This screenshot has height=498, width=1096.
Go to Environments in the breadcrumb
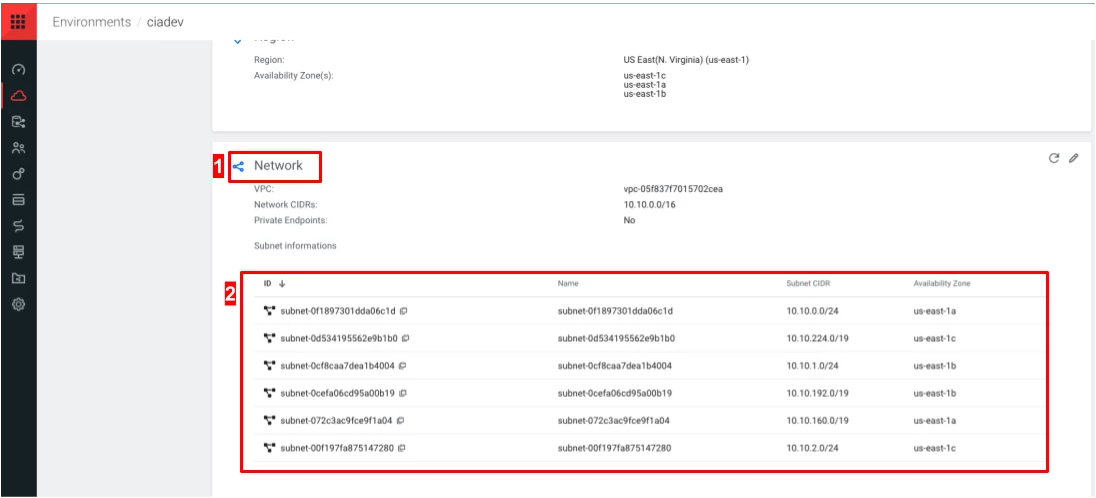(x=92, y=22)
